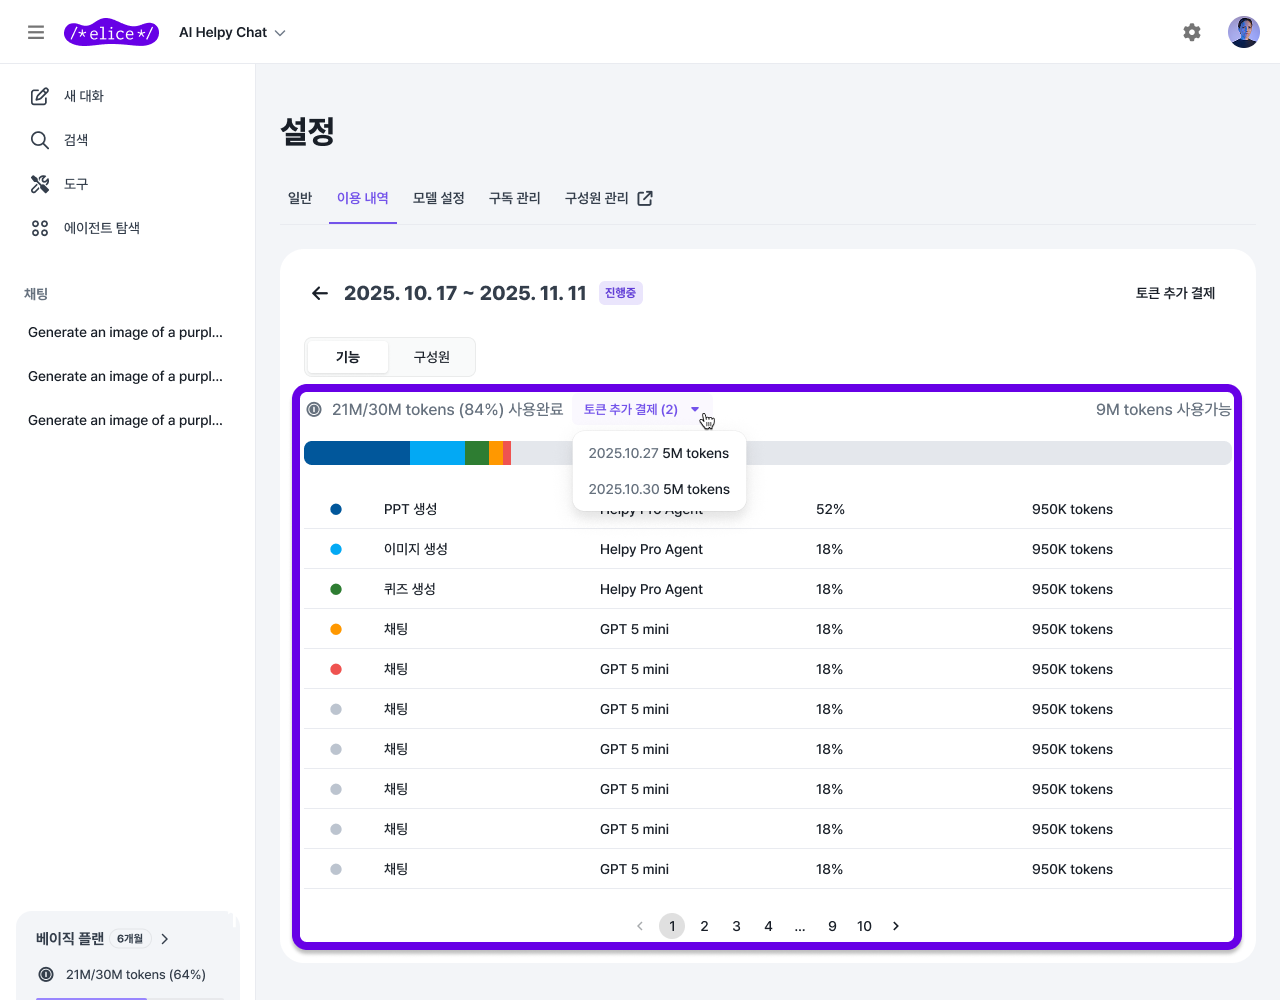Image resolution: width=1280 pixels, height=1000 pixels.
Task: Click the tools wrench icon
Action: (40, 184)
